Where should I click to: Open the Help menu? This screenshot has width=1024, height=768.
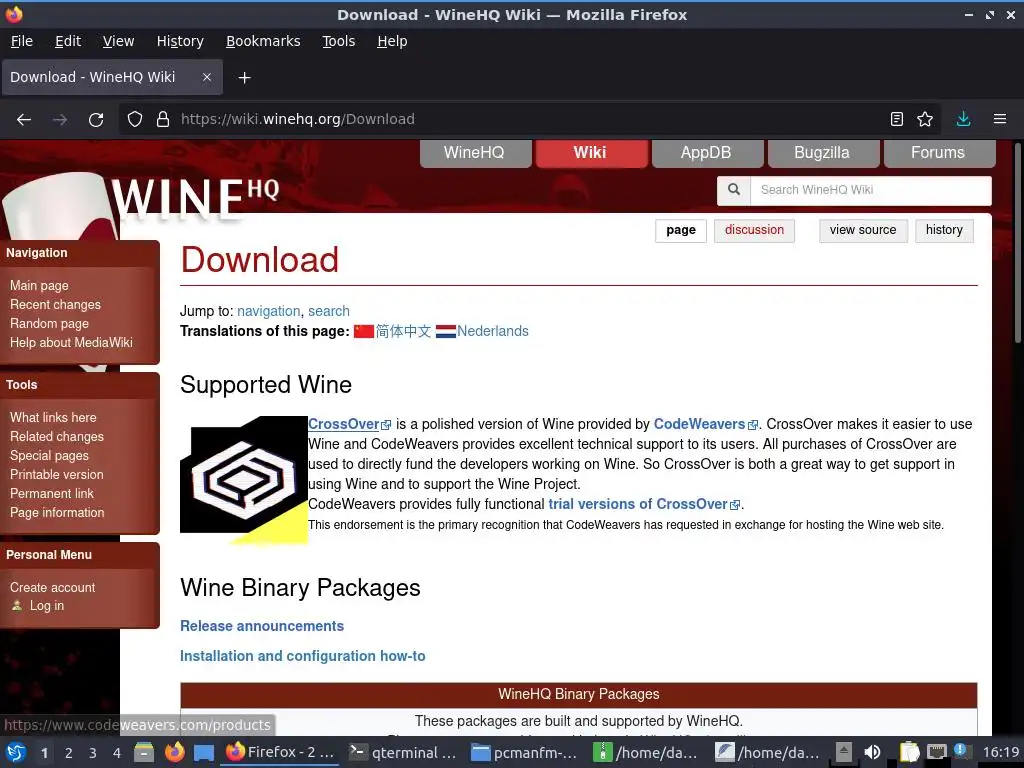392,41
